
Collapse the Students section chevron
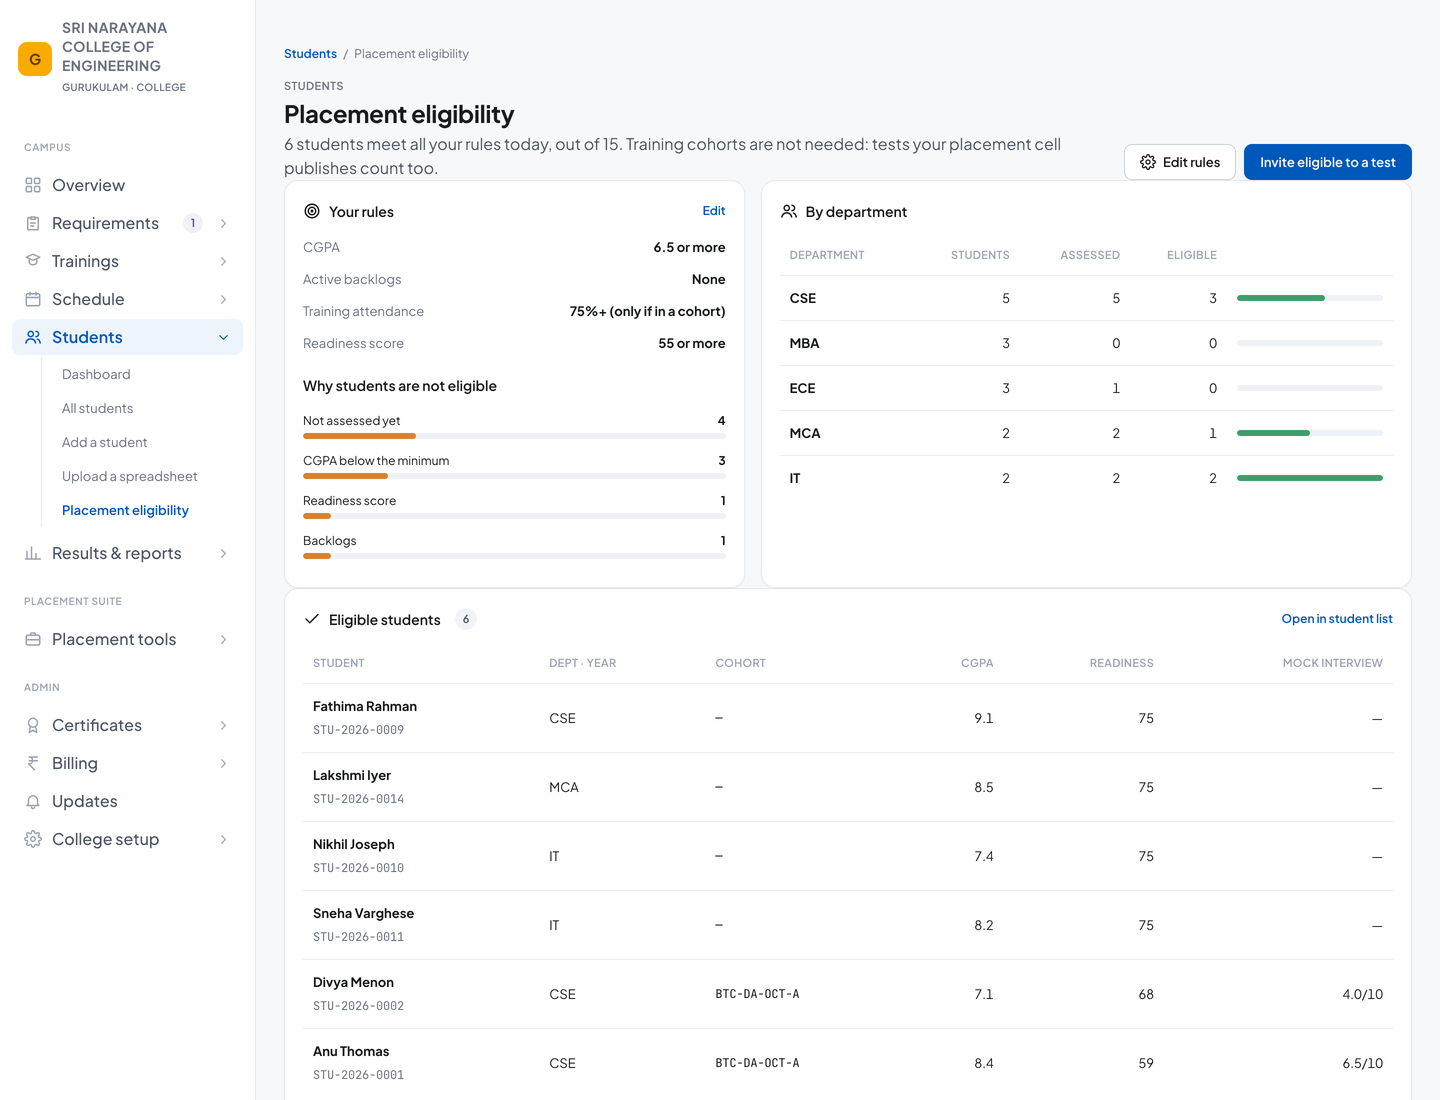[x=223, y=337]
